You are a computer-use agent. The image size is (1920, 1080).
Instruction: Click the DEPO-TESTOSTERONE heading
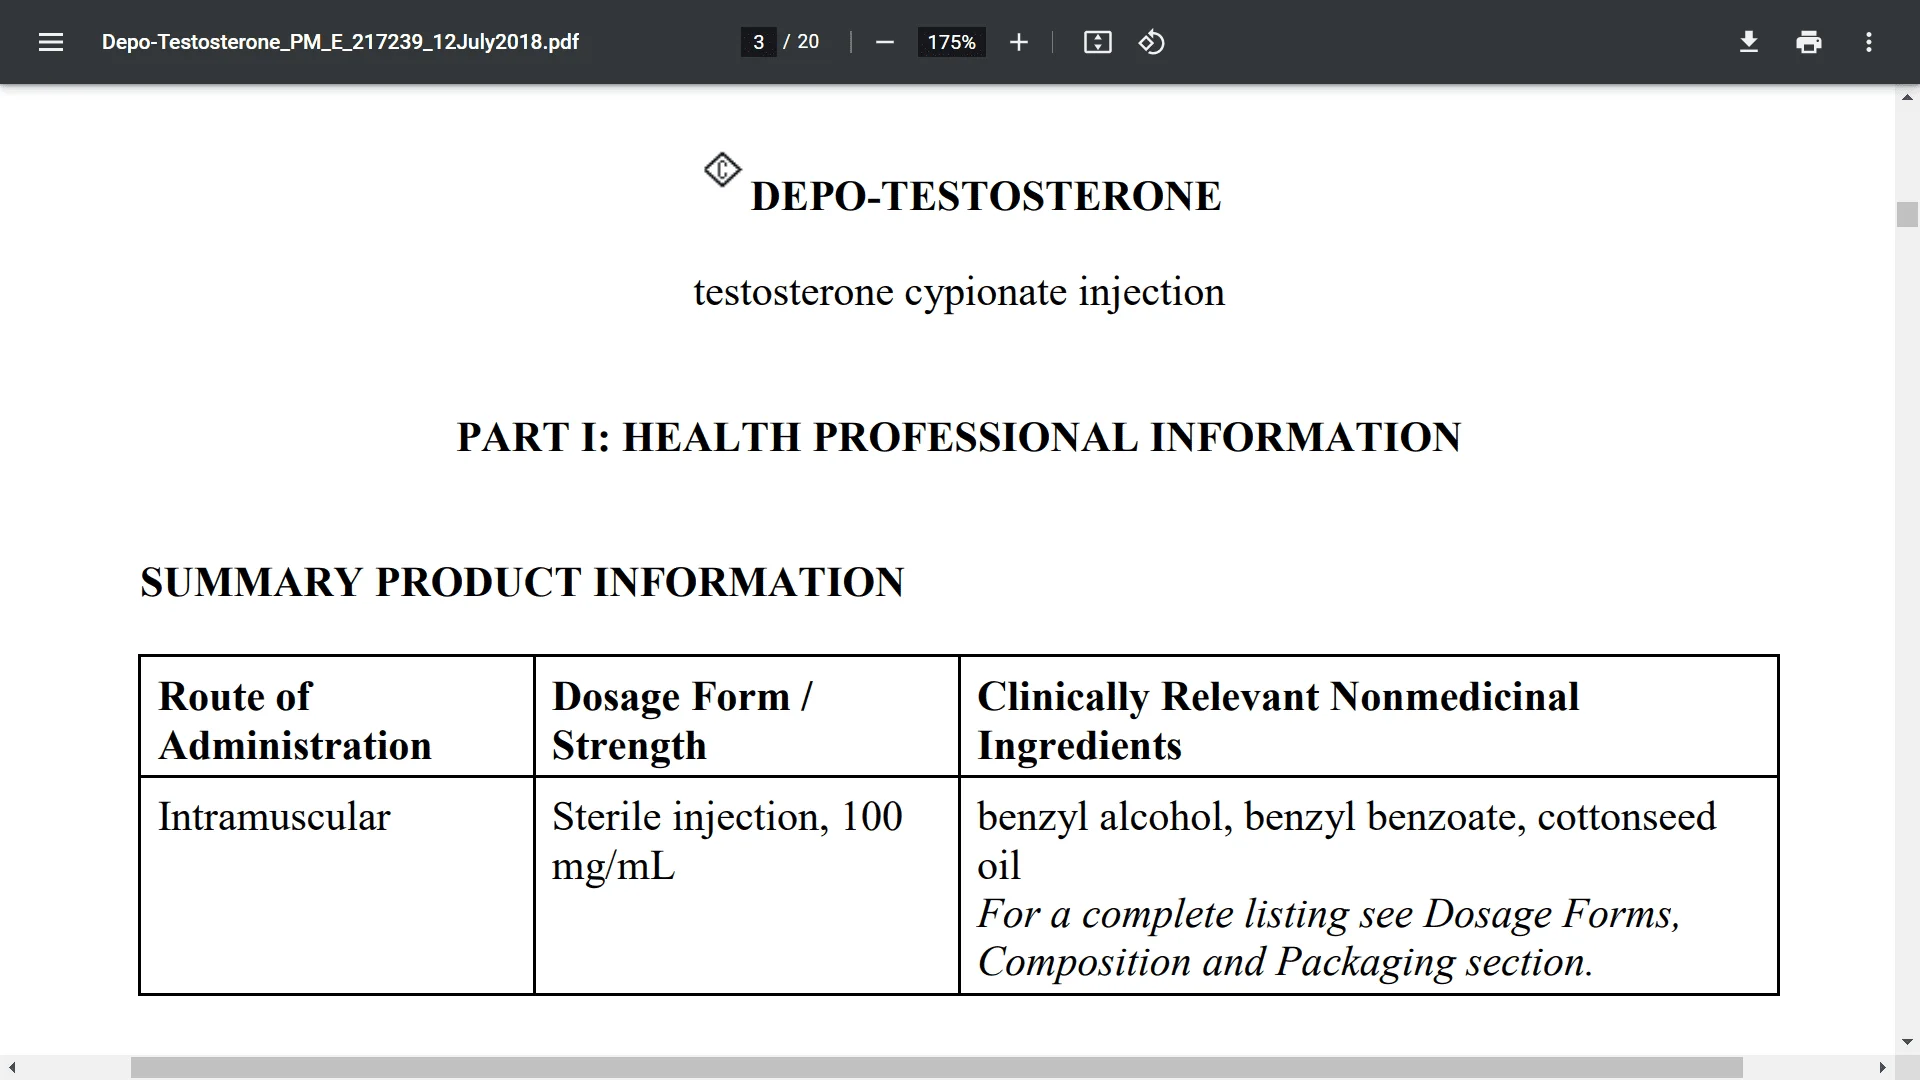coord(985,196)
